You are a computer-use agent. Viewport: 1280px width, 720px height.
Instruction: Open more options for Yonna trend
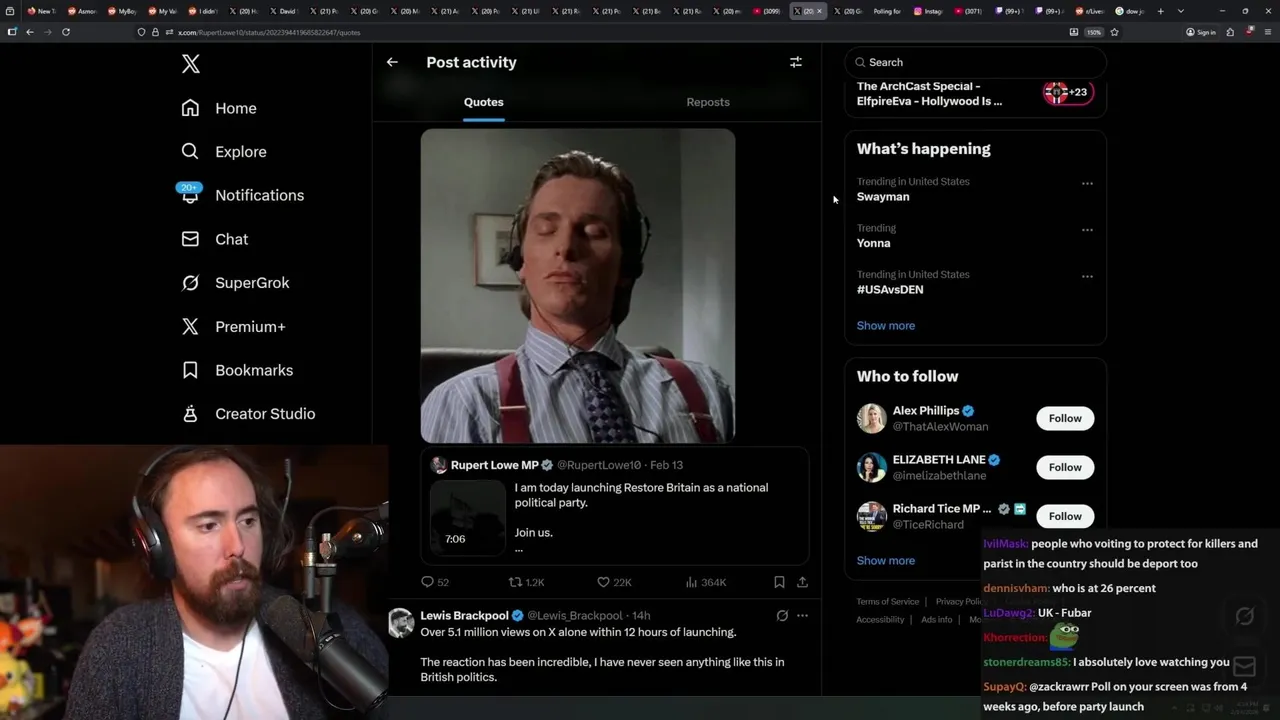(1087, 230)
